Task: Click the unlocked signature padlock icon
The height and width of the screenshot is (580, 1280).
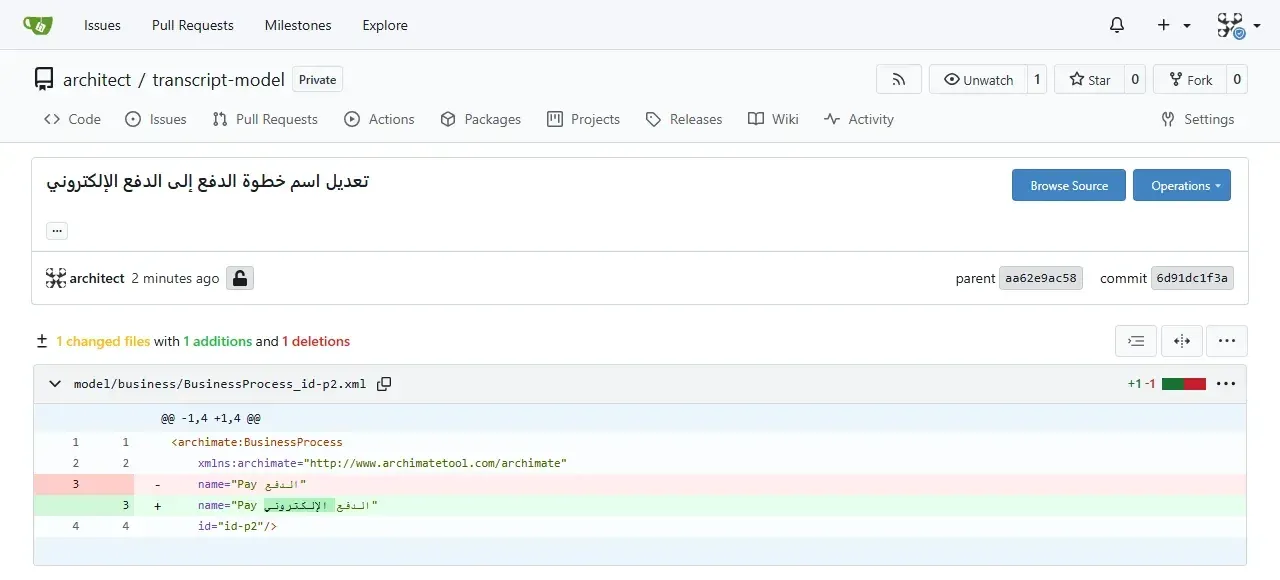Action: (240, 278)
